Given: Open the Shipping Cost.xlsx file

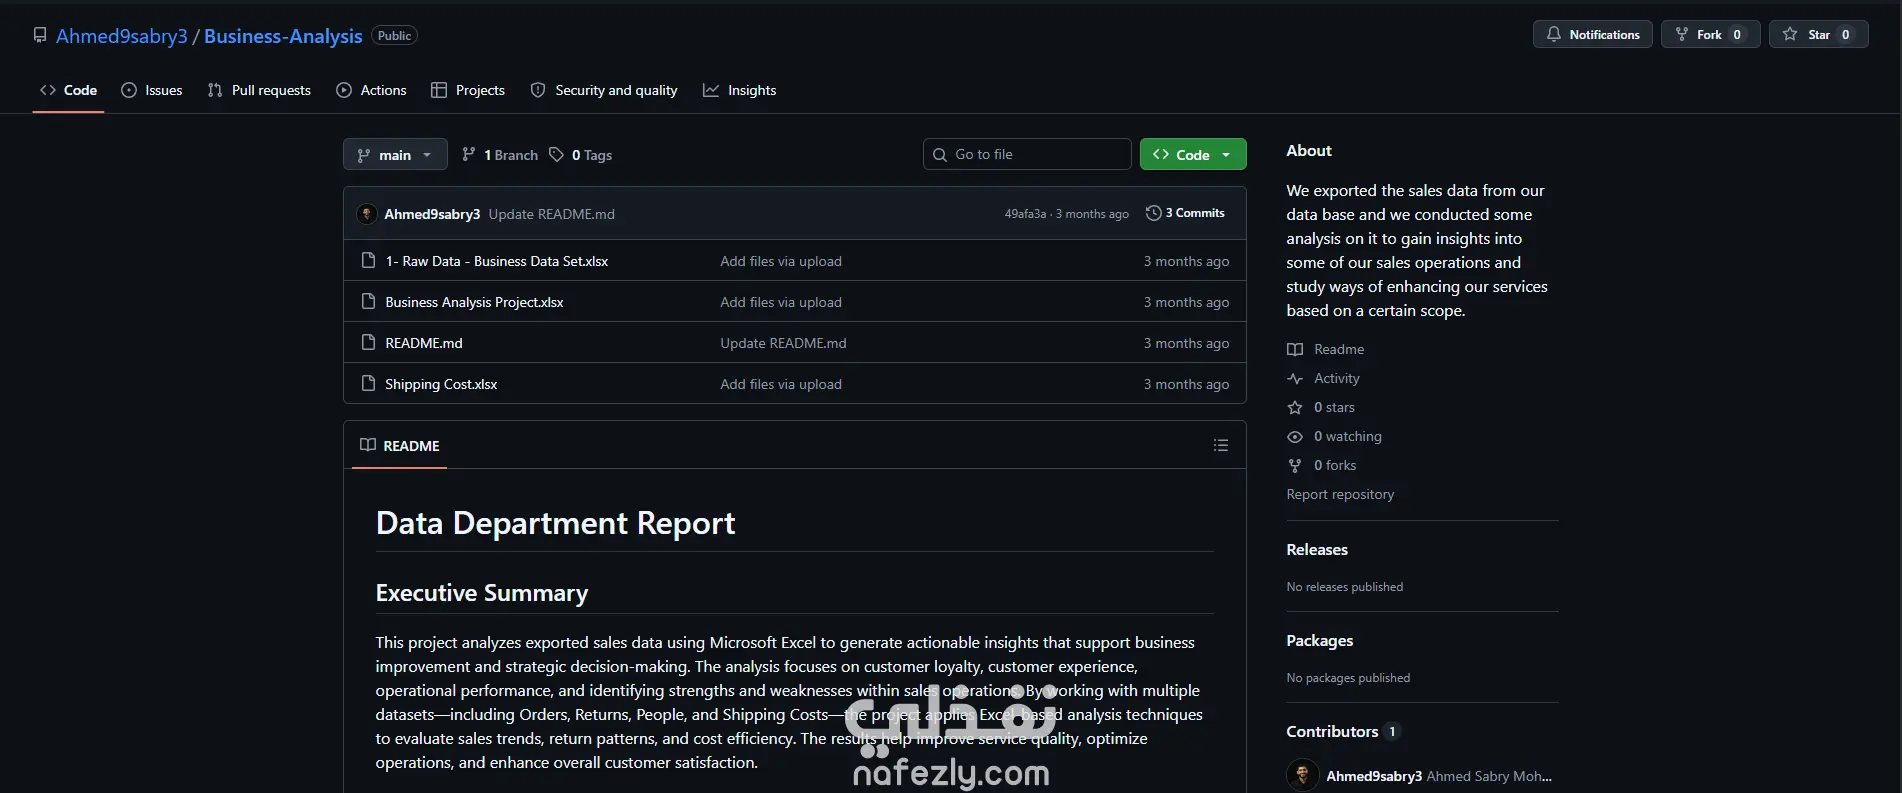Looking at the screenshot, I should (441, 384).
